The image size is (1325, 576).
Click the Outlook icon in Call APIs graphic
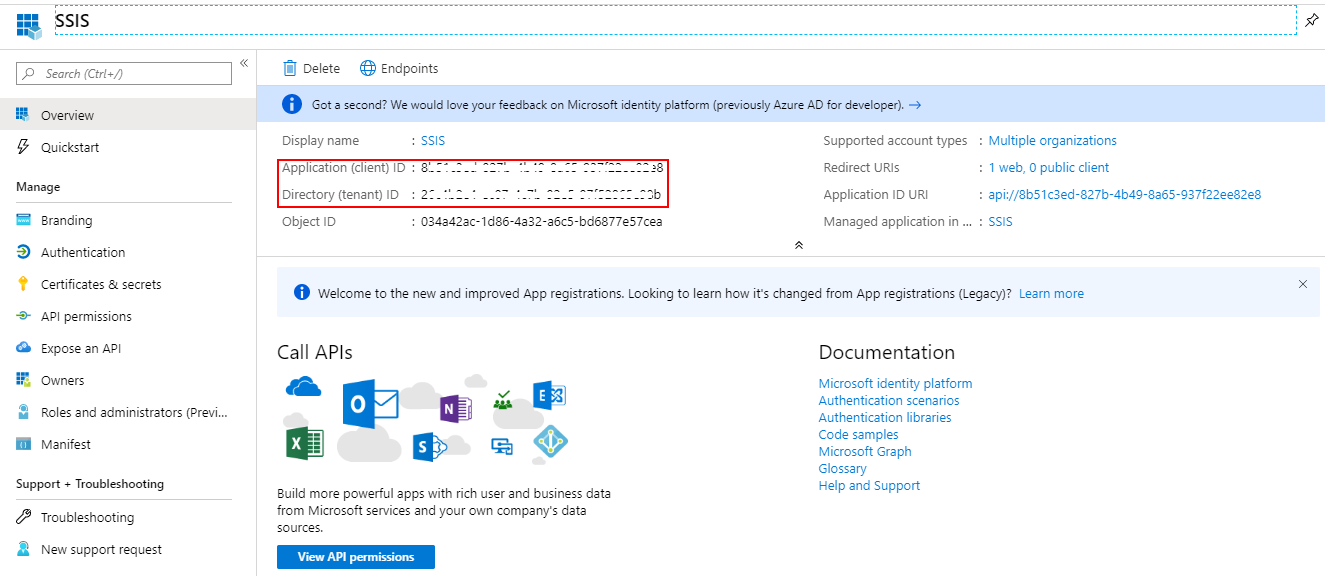[x=370, y=404]
